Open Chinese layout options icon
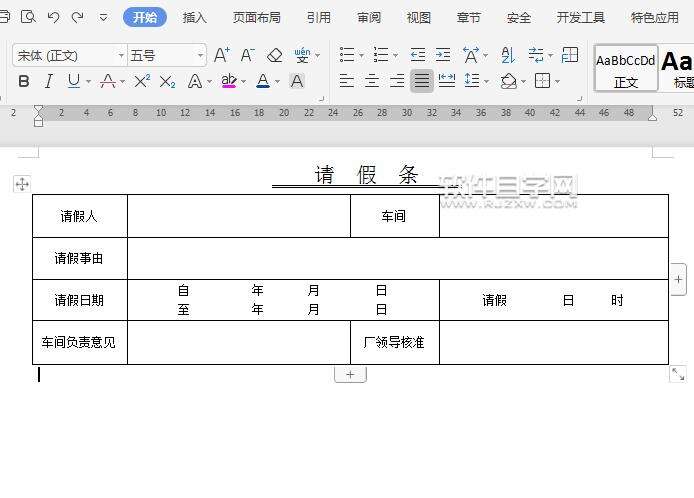 470,55
